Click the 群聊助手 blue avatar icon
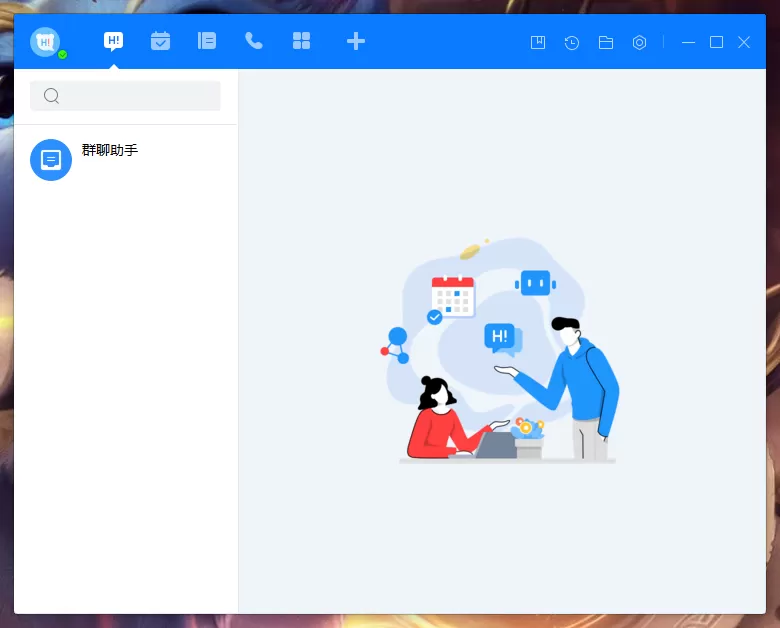This screenshot has width=780, height=628. coord(51,160)
